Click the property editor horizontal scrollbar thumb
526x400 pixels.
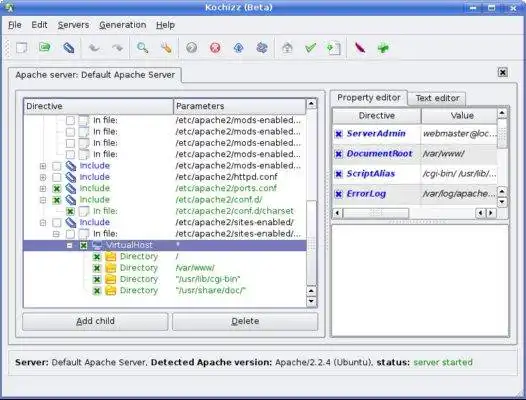coord(376,213)
